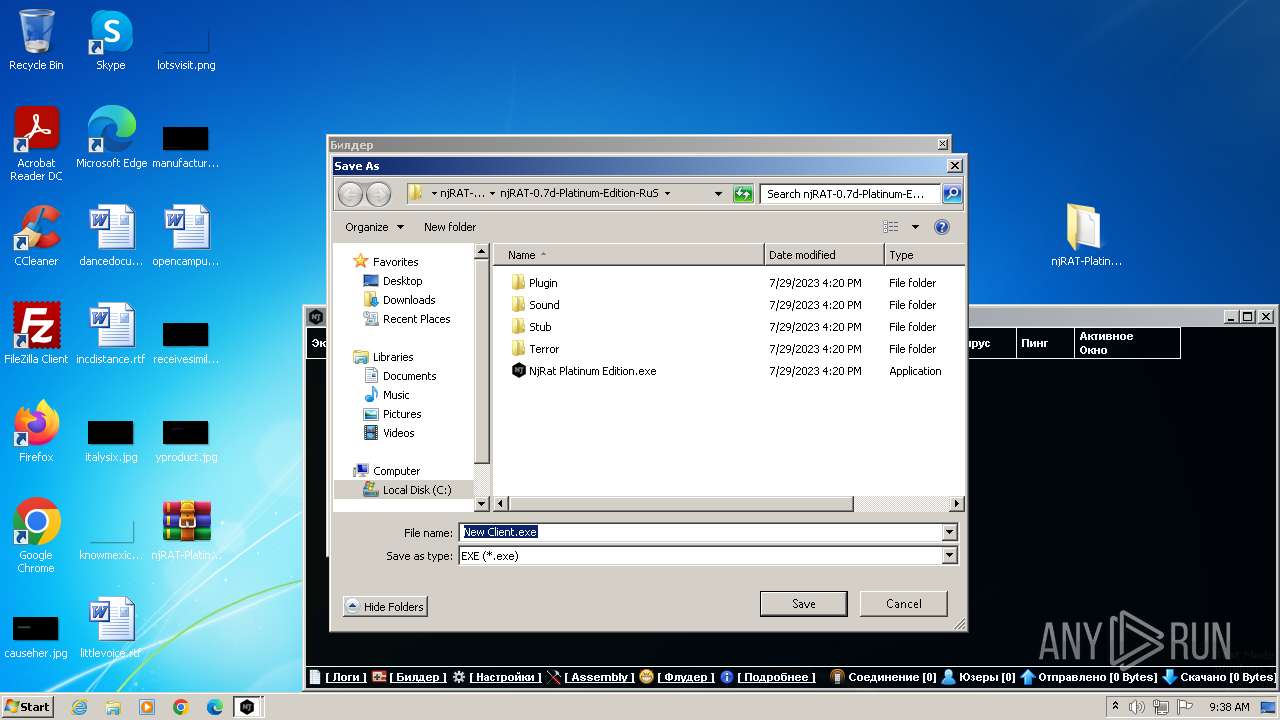Open dancedocu Word document on desktop
The height and width of the screenshot is (720, 1280).
pyautogui.click(x=111, y=236)
